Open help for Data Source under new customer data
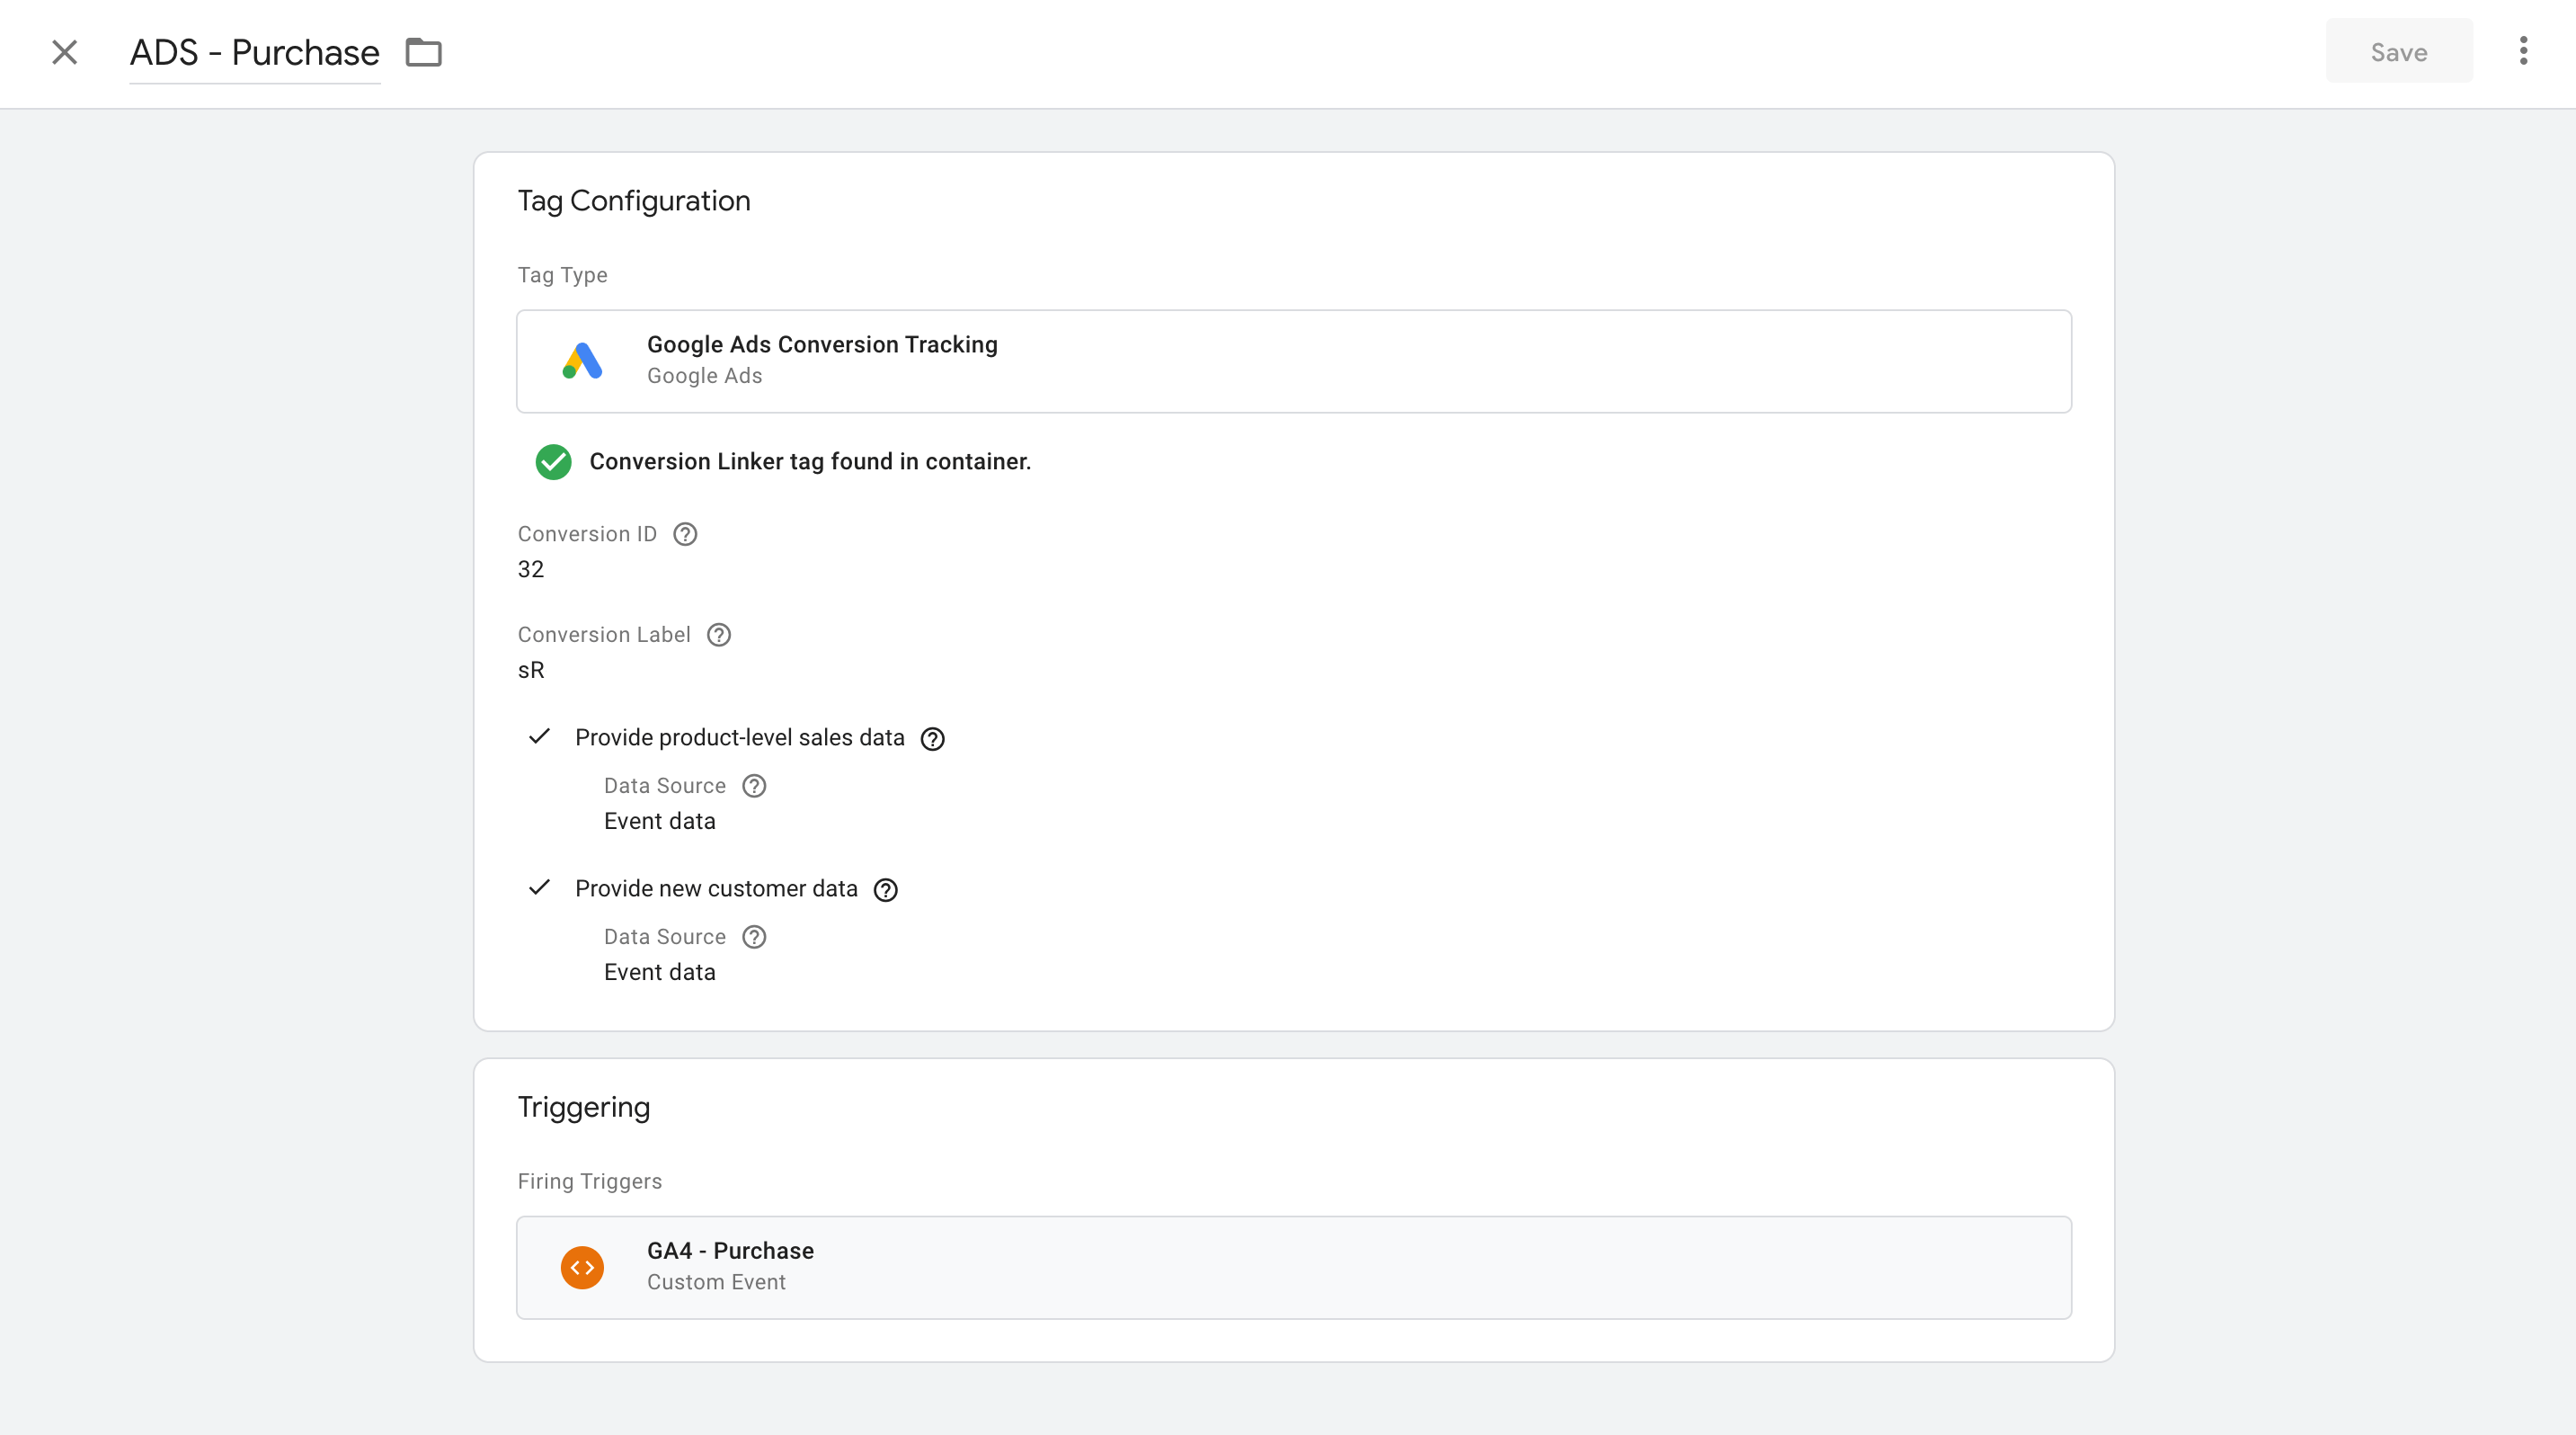 point(755,938)
